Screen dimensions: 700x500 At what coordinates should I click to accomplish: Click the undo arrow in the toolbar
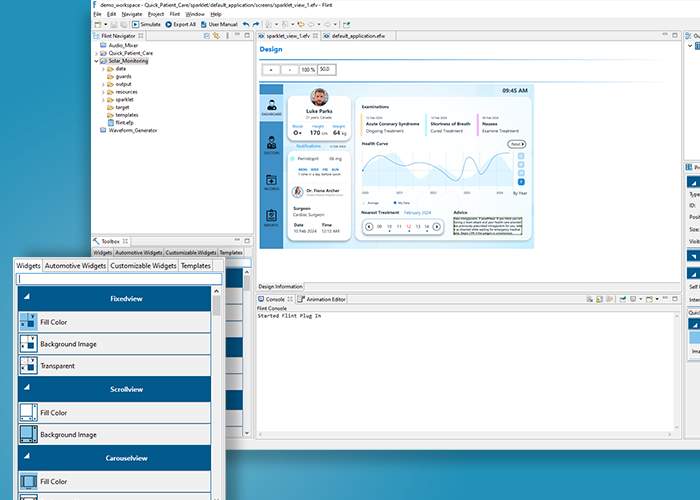[x=247, y=23]
